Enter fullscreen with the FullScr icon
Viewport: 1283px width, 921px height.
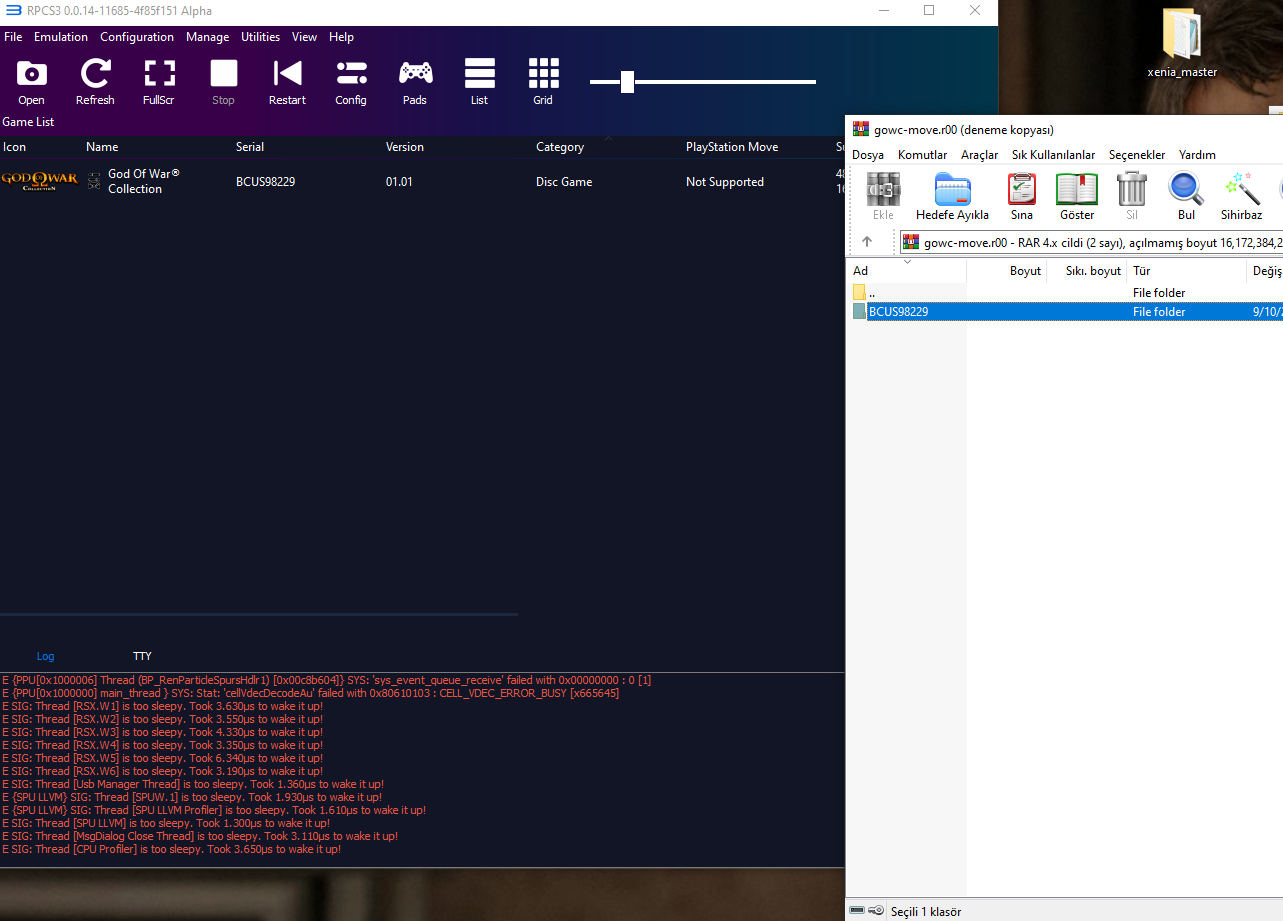159,74
